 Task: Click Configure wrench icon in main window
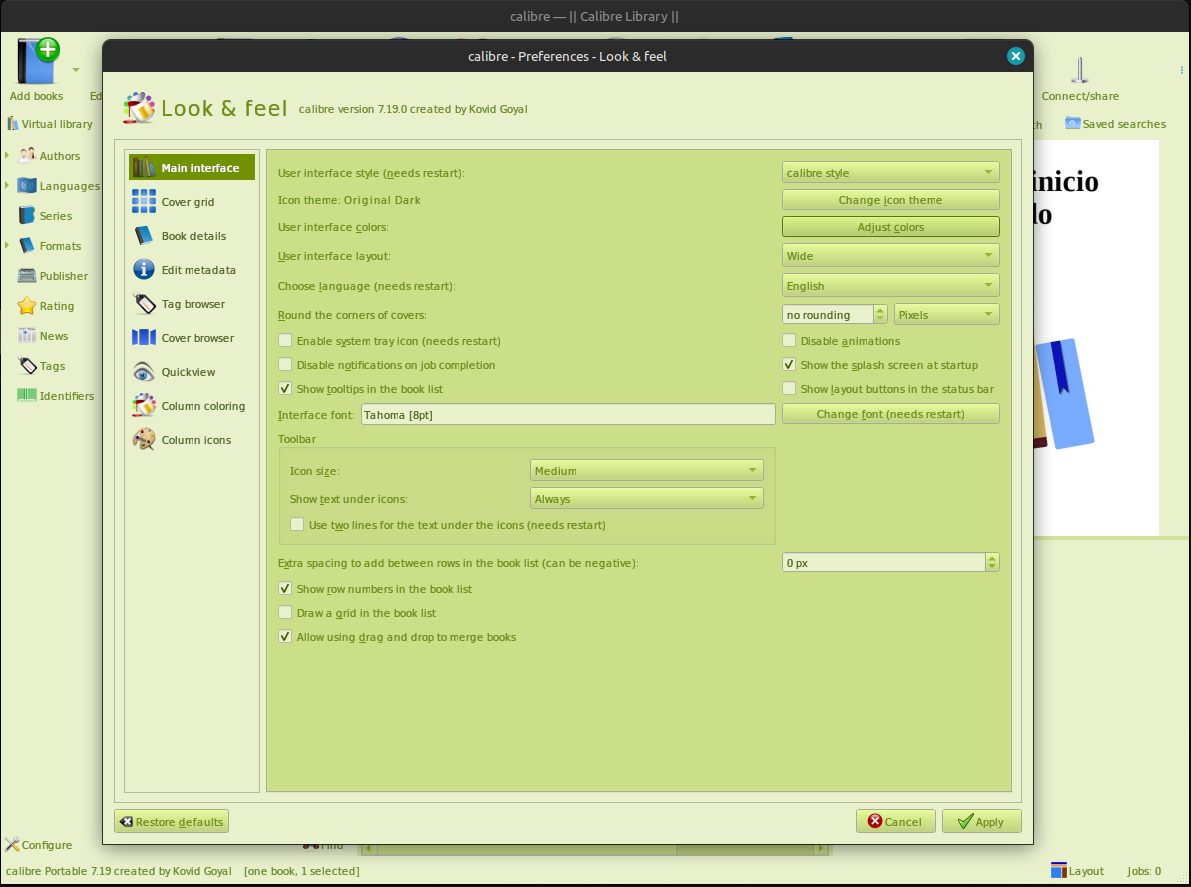coord(12,844)
